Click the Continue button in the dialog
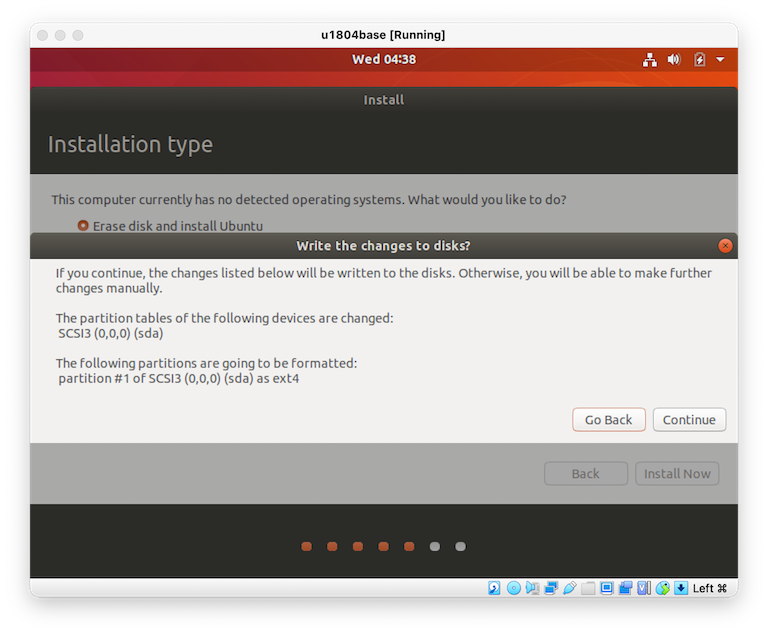This screenshot has height=634, width=768. [689, 420]
